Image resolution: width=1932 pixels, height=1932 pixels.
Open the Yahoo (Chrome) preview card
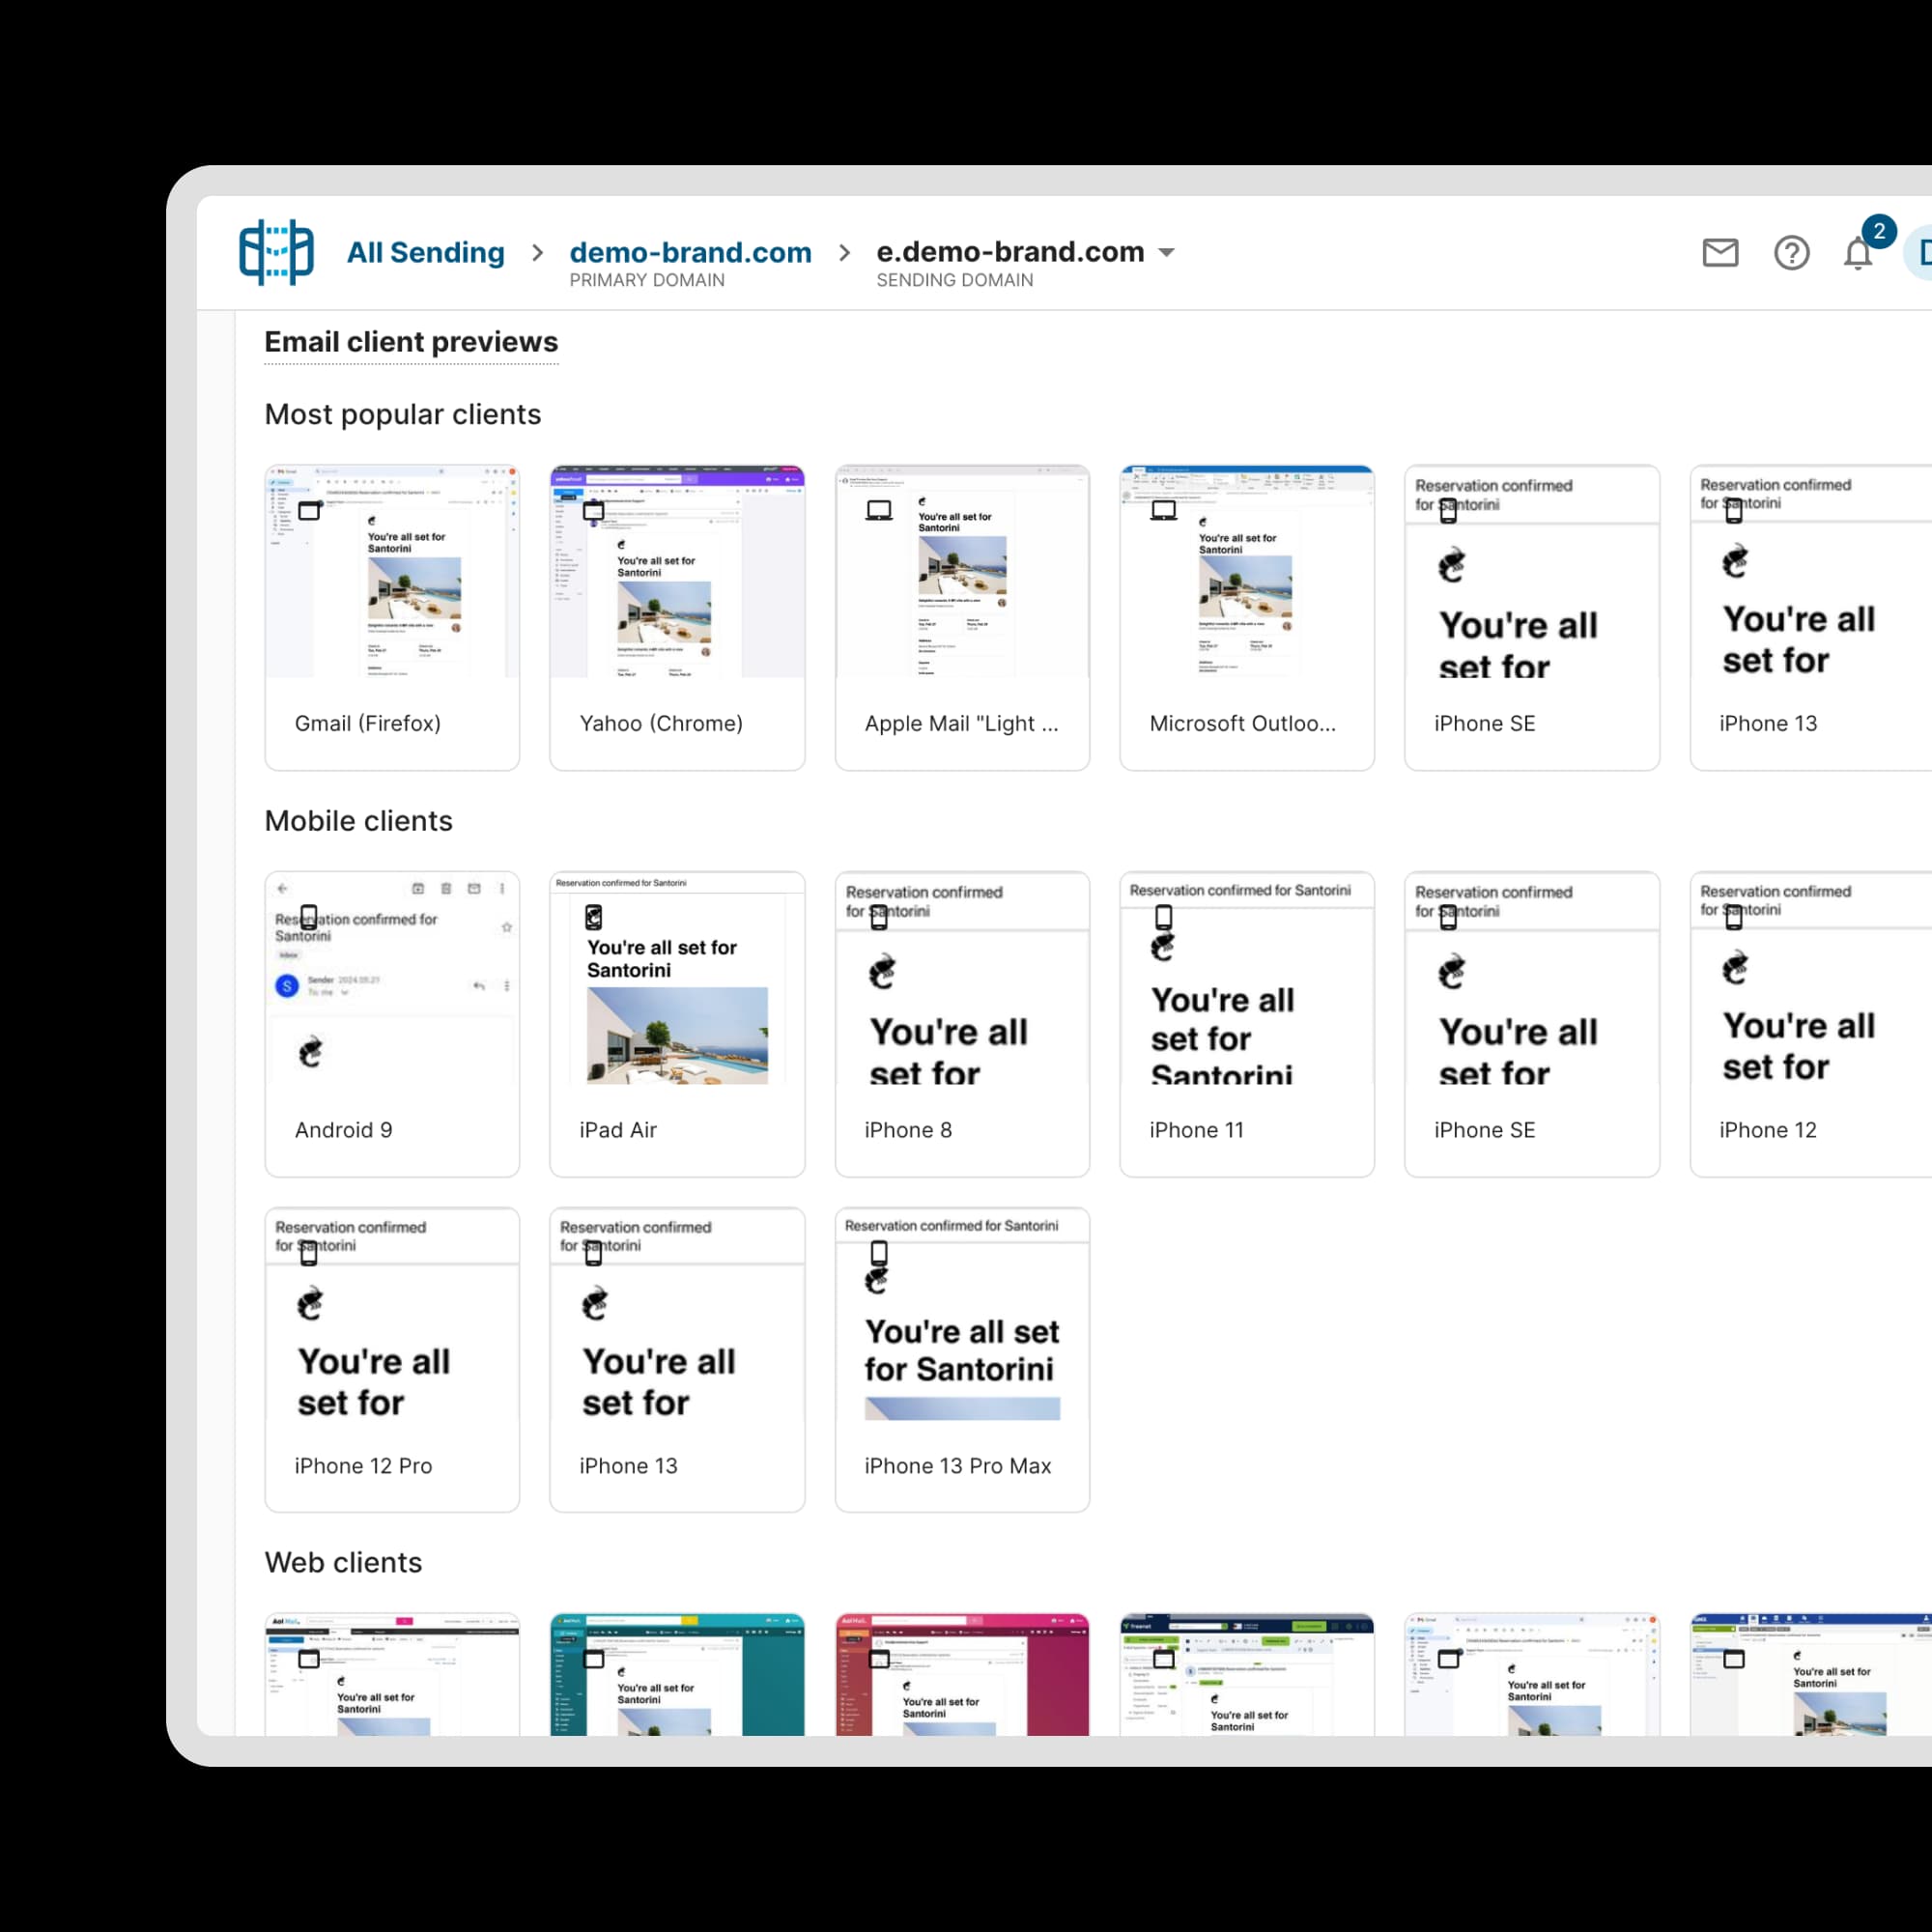677,617
